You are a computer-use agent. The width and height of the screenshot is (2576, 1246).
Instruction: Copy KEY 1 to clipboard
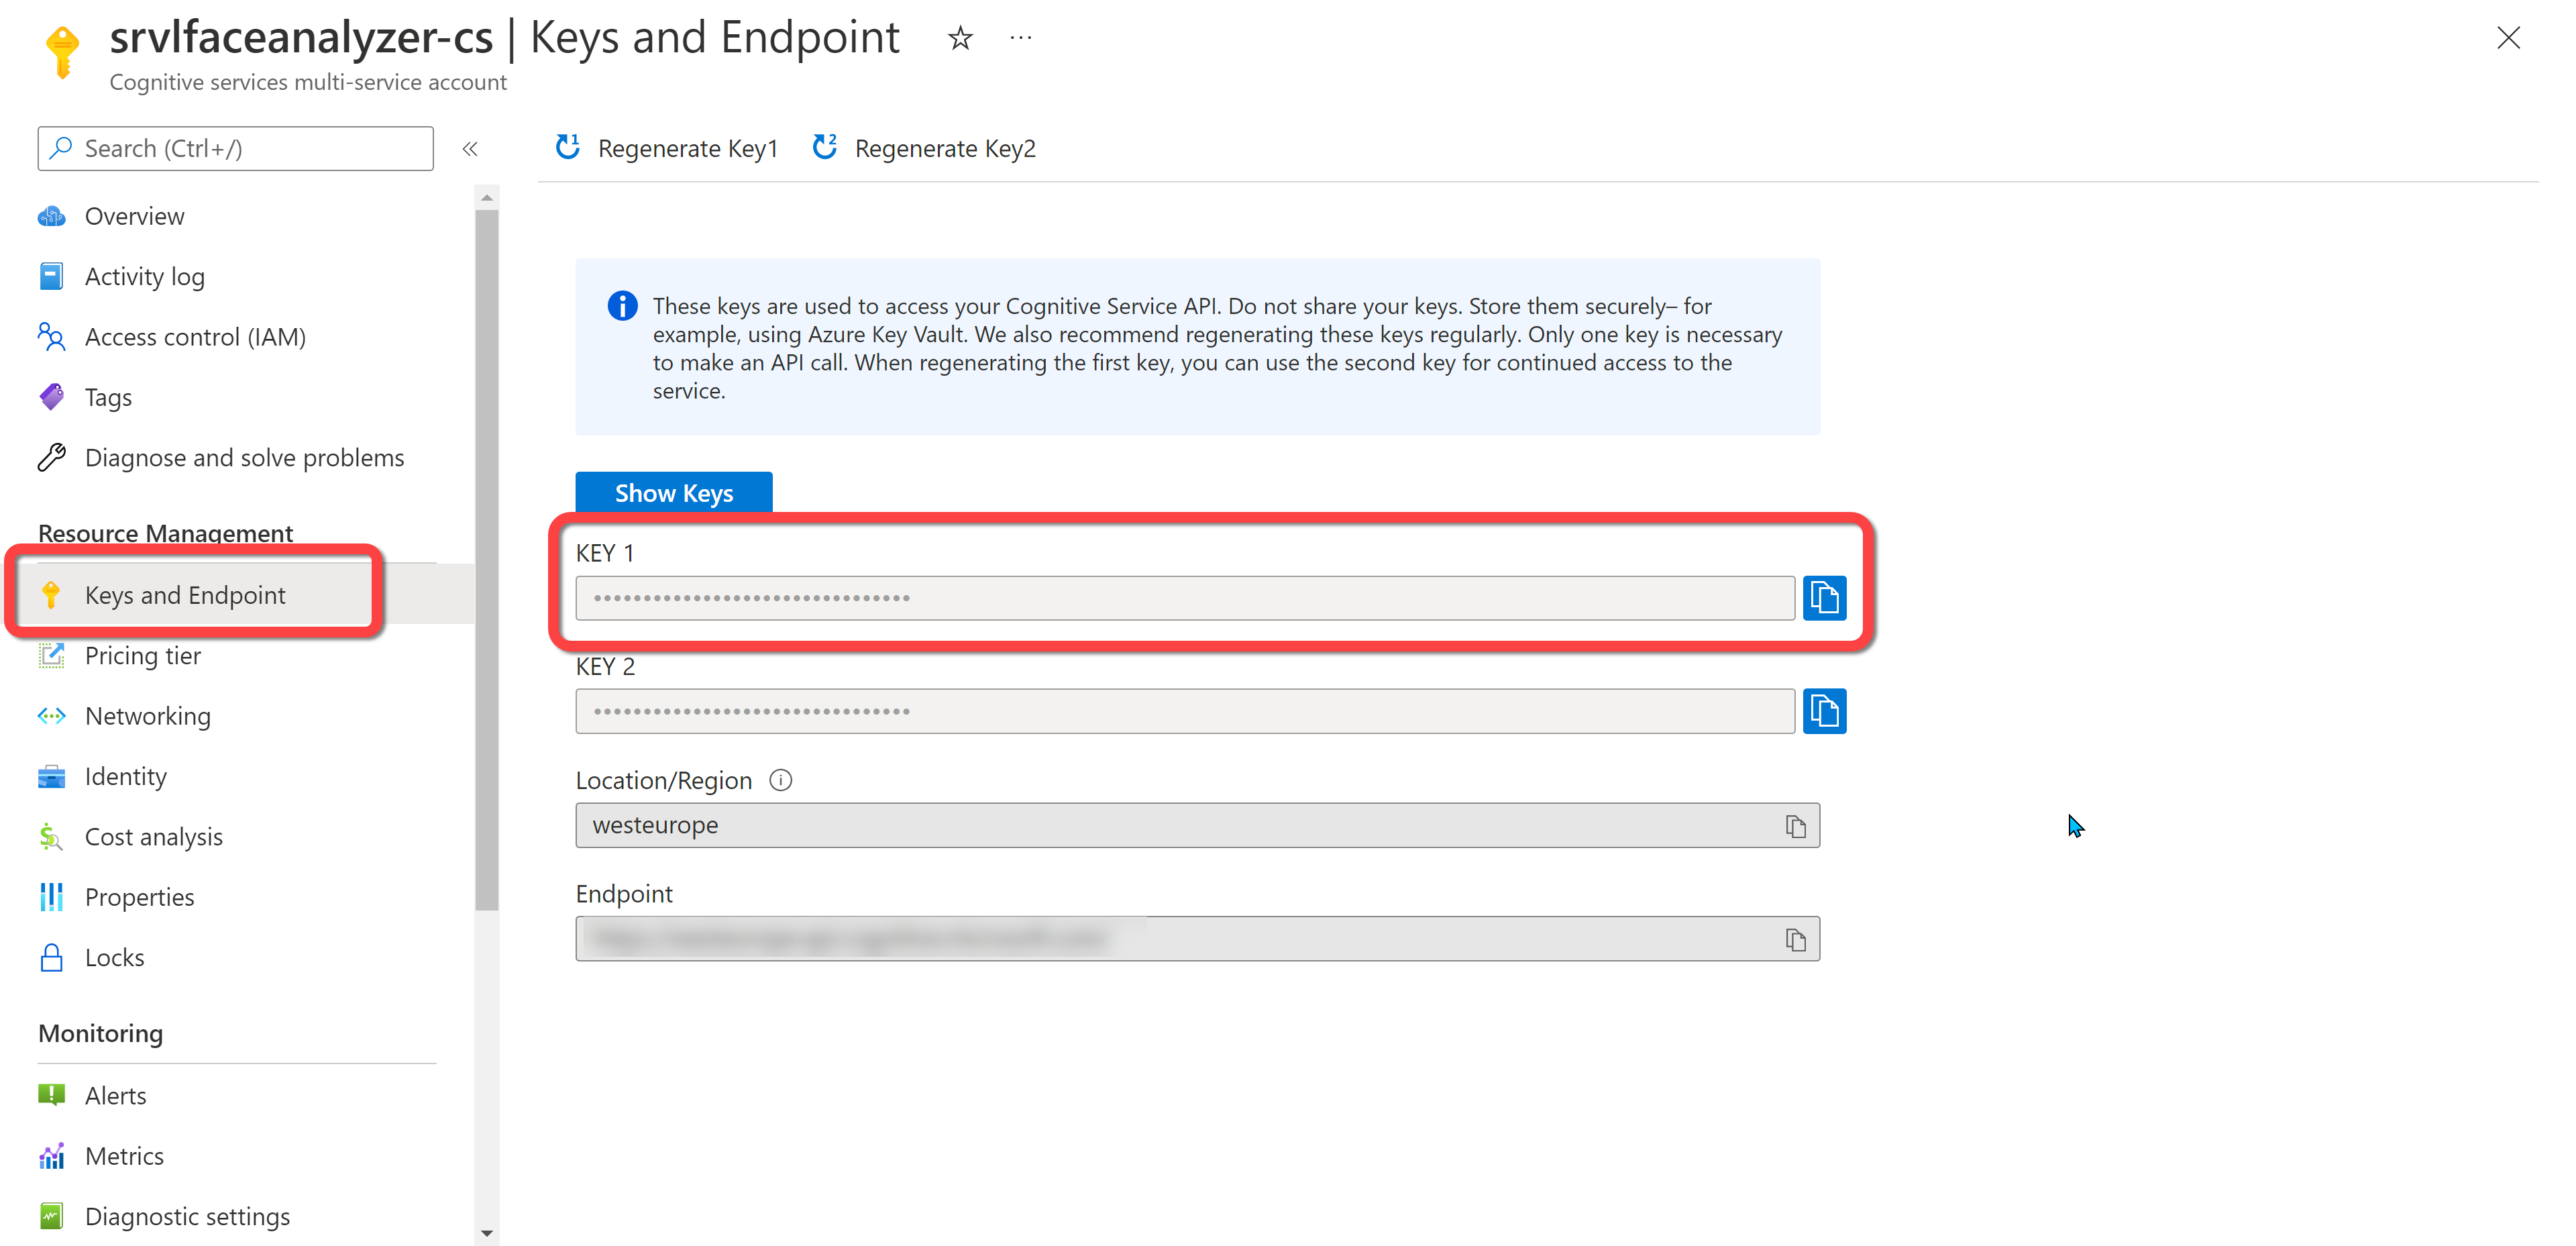coord(1823,598)
